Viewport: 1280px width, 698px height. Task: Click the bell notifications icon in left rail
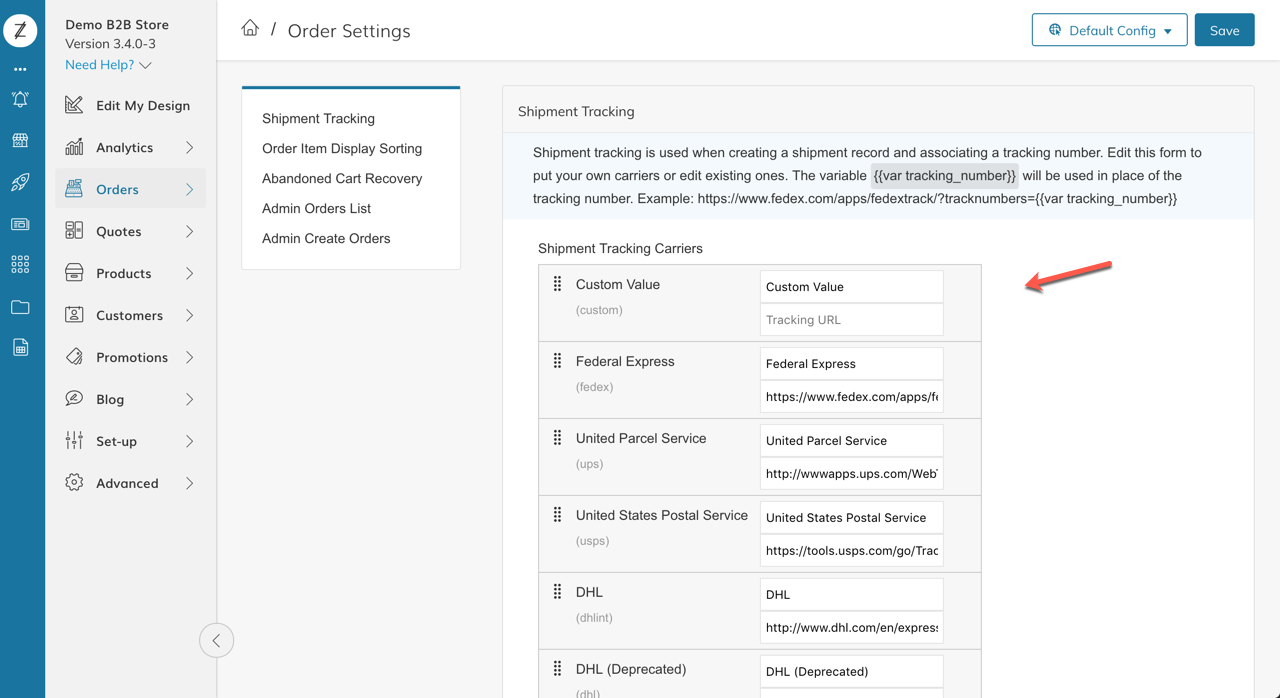click(20, 99)
